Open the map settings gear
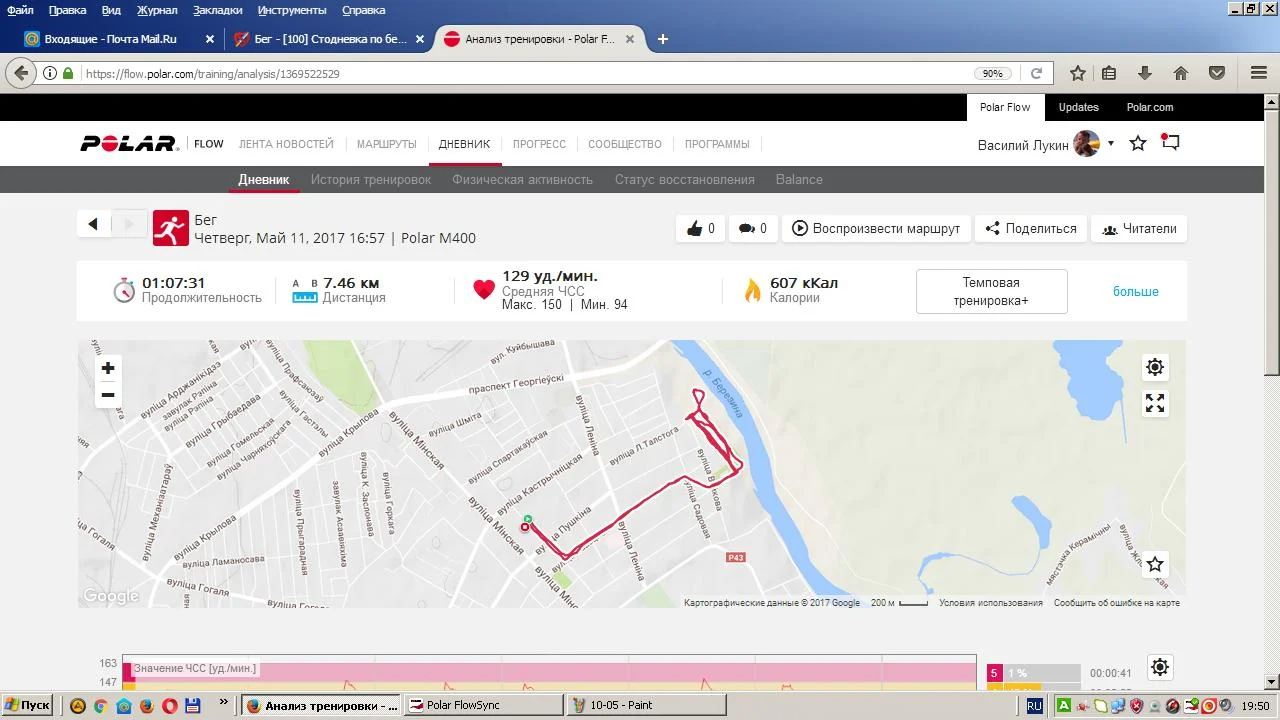1280x720 pixels. tap(1155, 367)
